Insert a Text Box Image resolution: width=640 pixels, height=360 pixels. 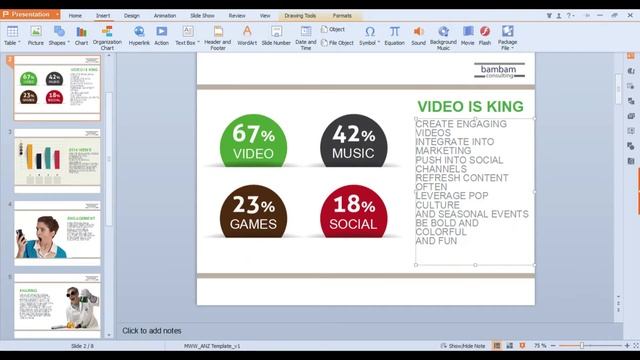click(x=187, y=35)
